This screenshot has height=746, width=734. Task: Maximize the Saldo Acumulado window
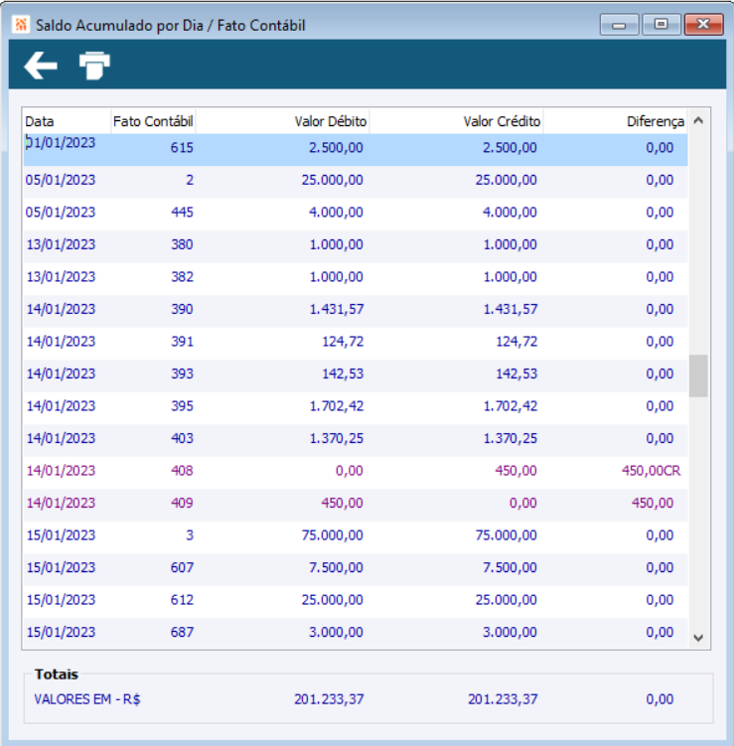tap(661, 25)
